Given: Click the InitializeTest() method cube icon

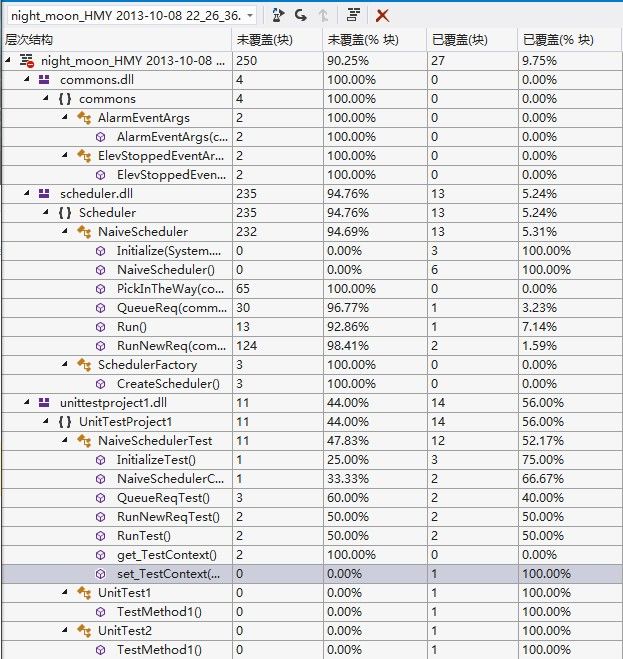Looking at the screenshot, I should coord(100,460).
